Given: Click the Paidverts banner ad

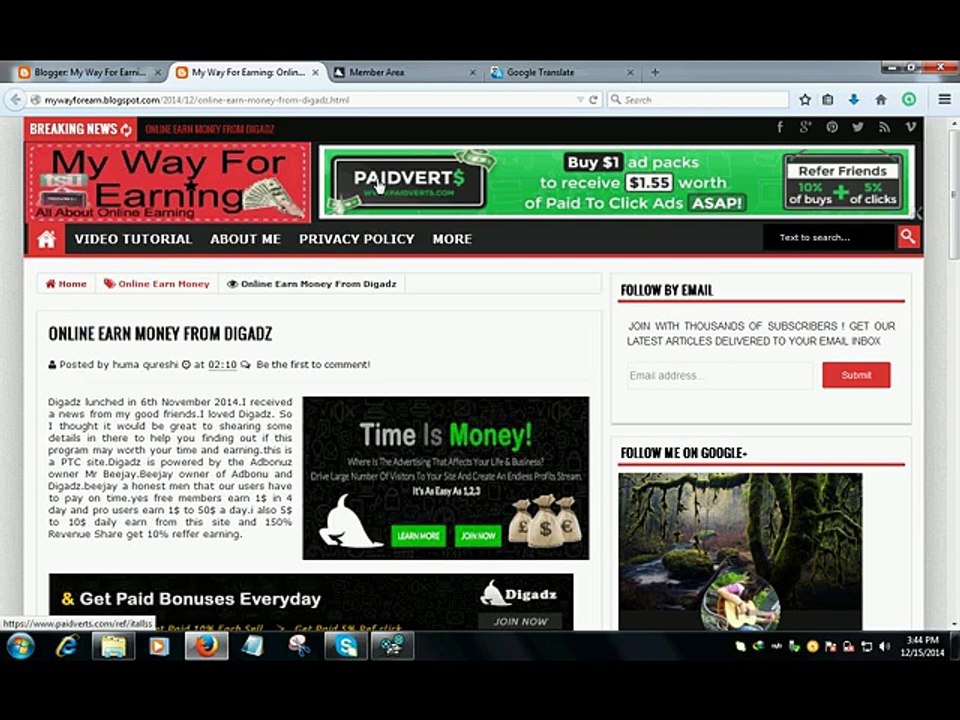Looking at the screenshot, I should [x=616, y=182].
